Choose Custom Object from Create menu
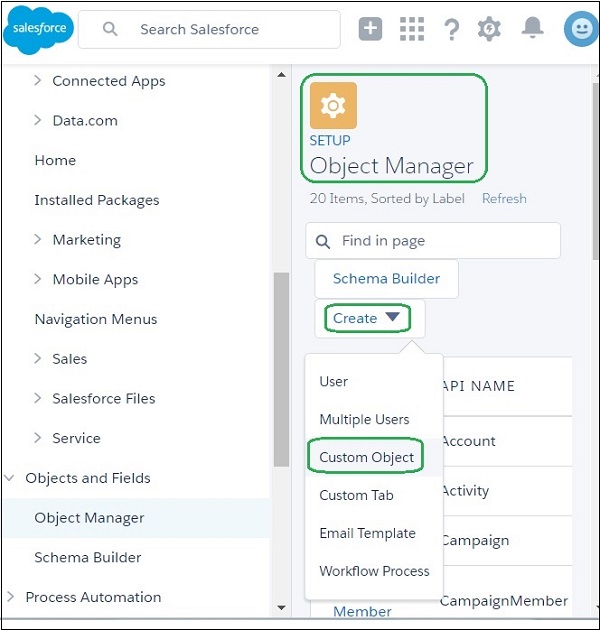 pos(366,457)
